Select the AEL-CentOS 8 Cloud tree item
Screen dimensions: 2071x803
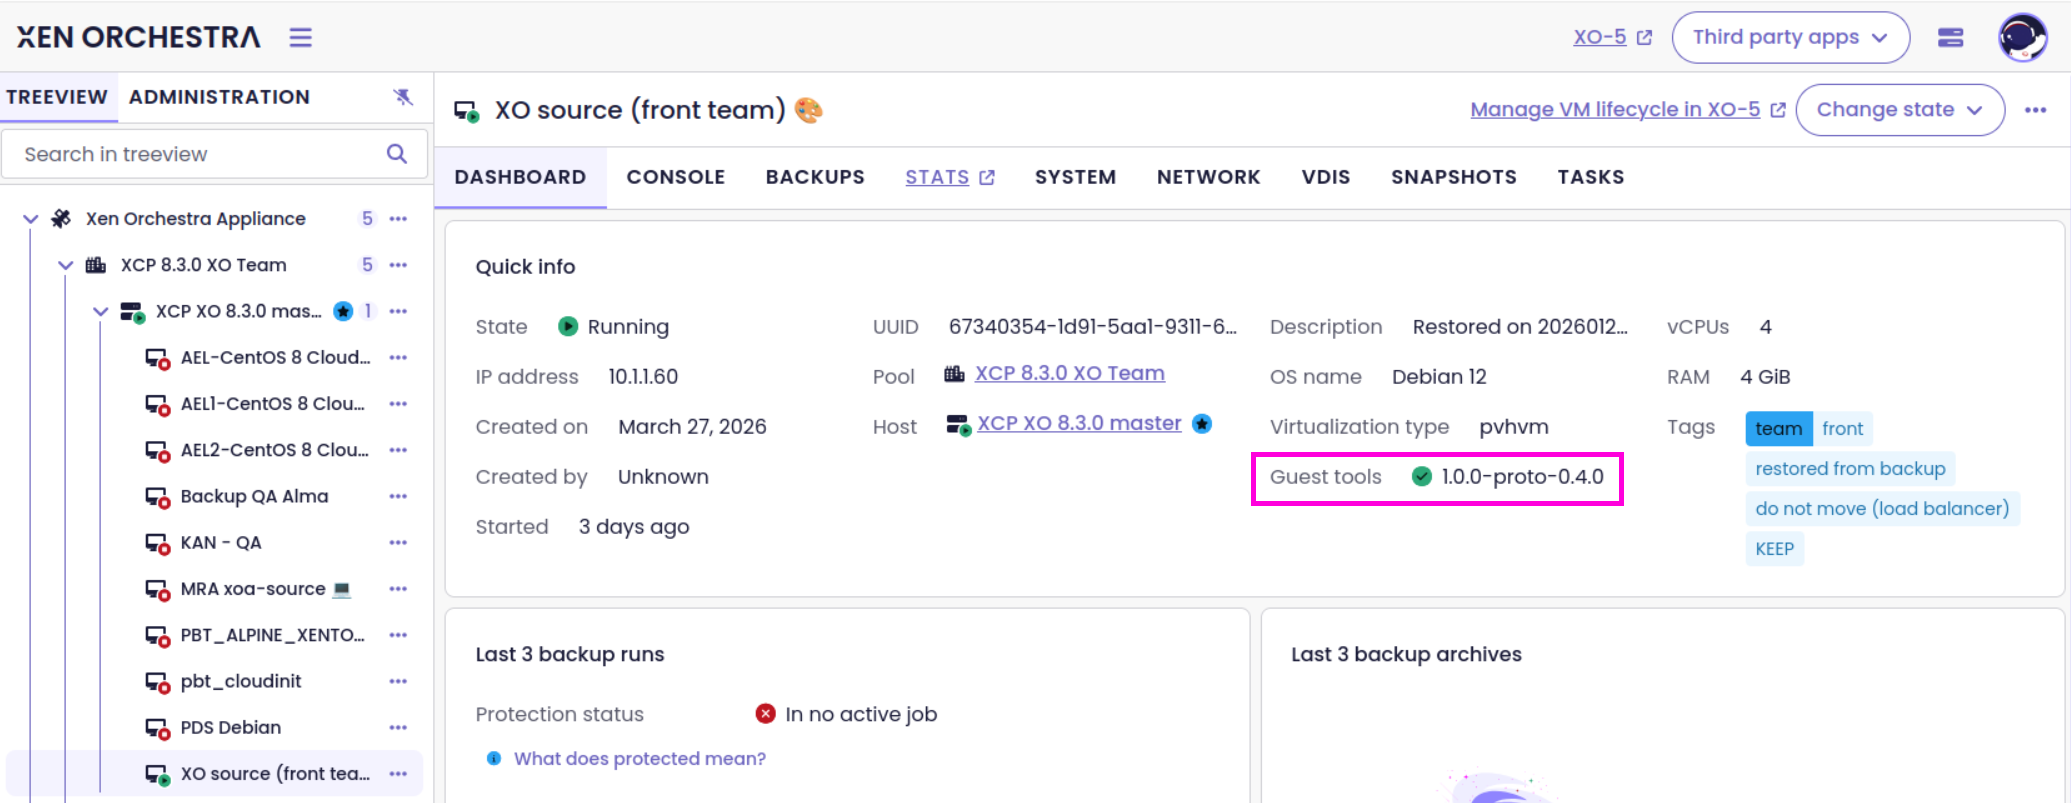click(276, 357)
